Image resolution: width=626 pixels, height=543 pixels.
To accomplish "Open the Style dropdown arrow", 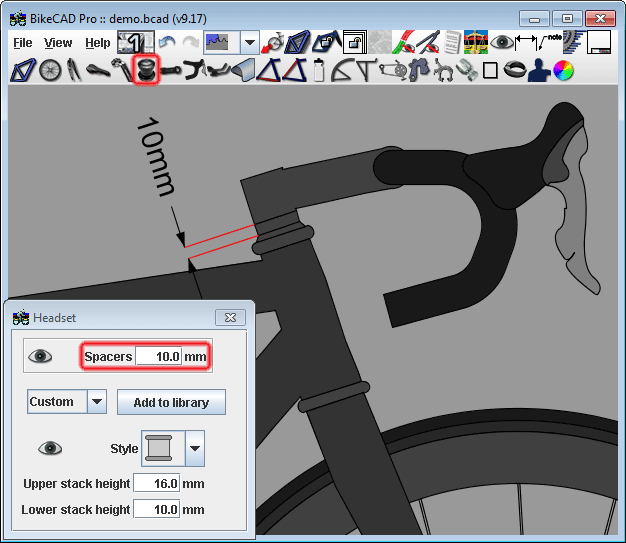I will tap(195, 448).
